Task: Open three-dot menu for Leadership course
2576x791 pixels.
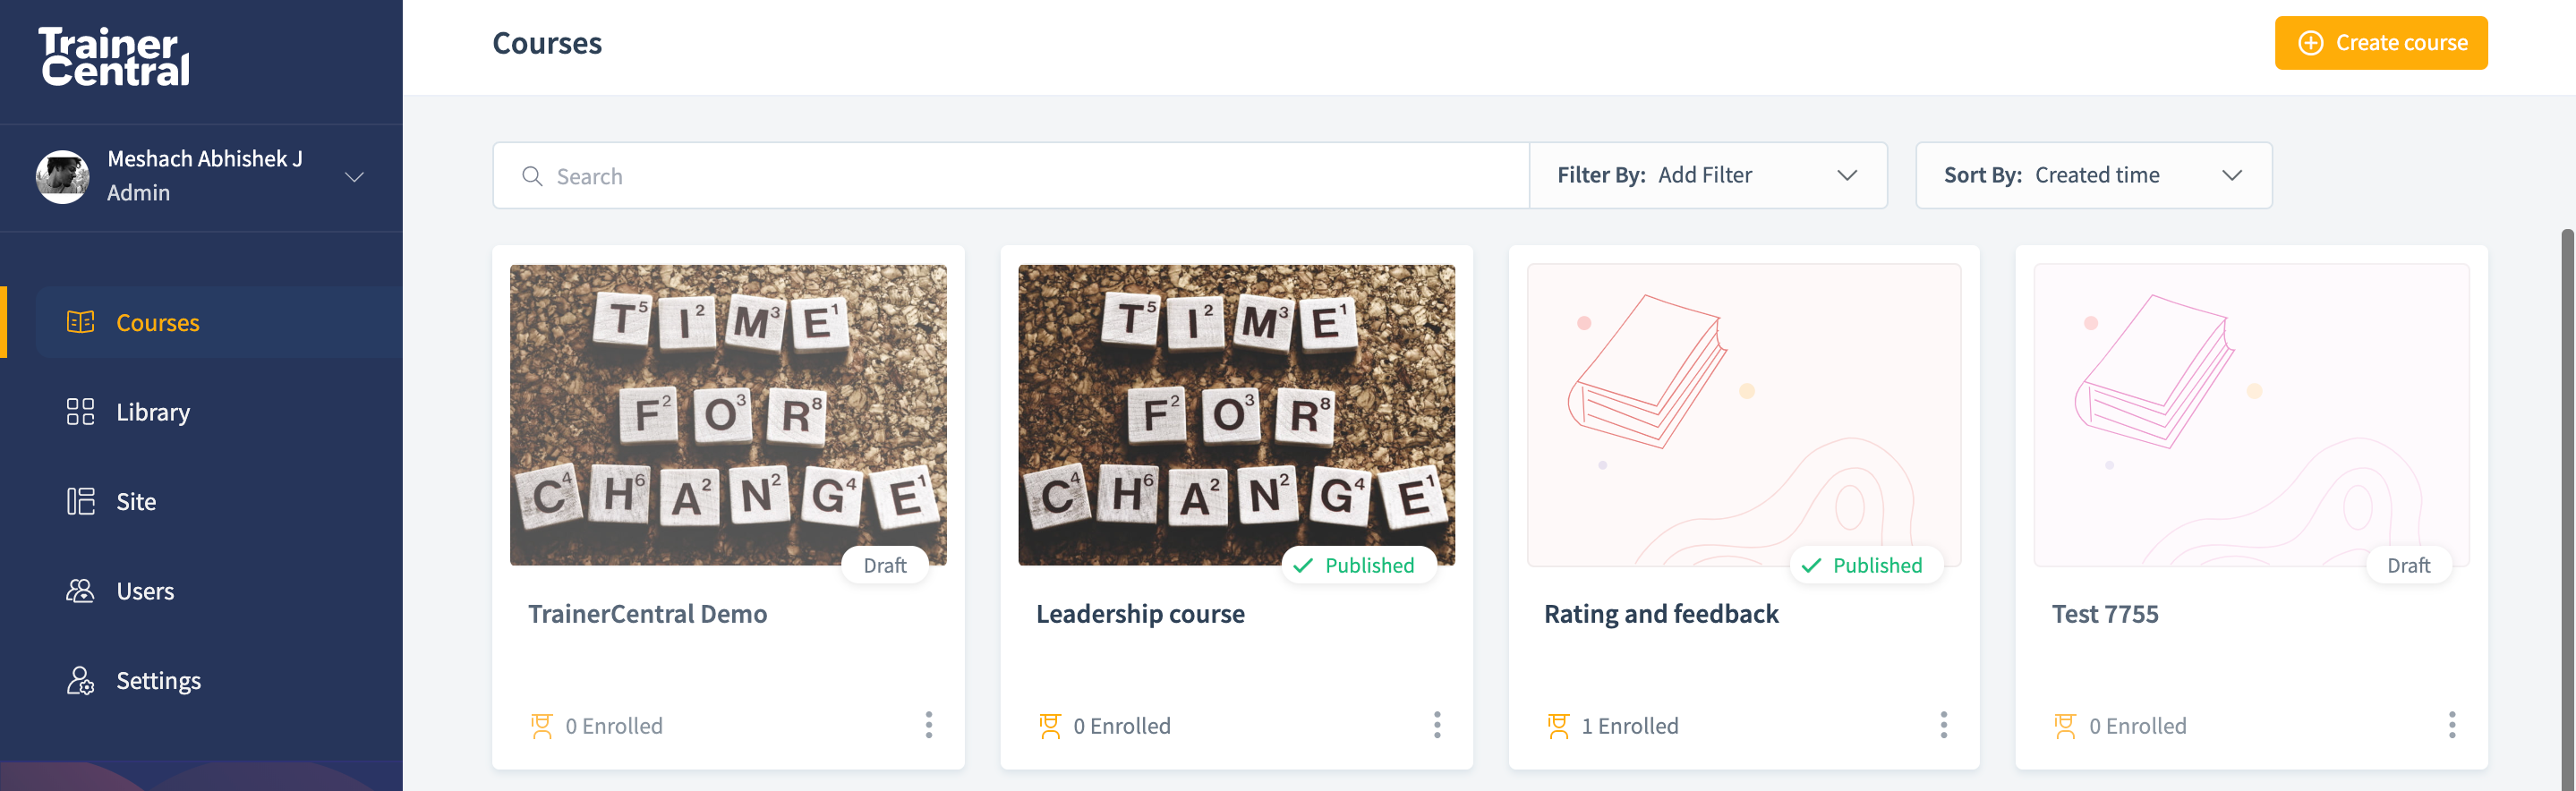Action: coord(1437,725)
